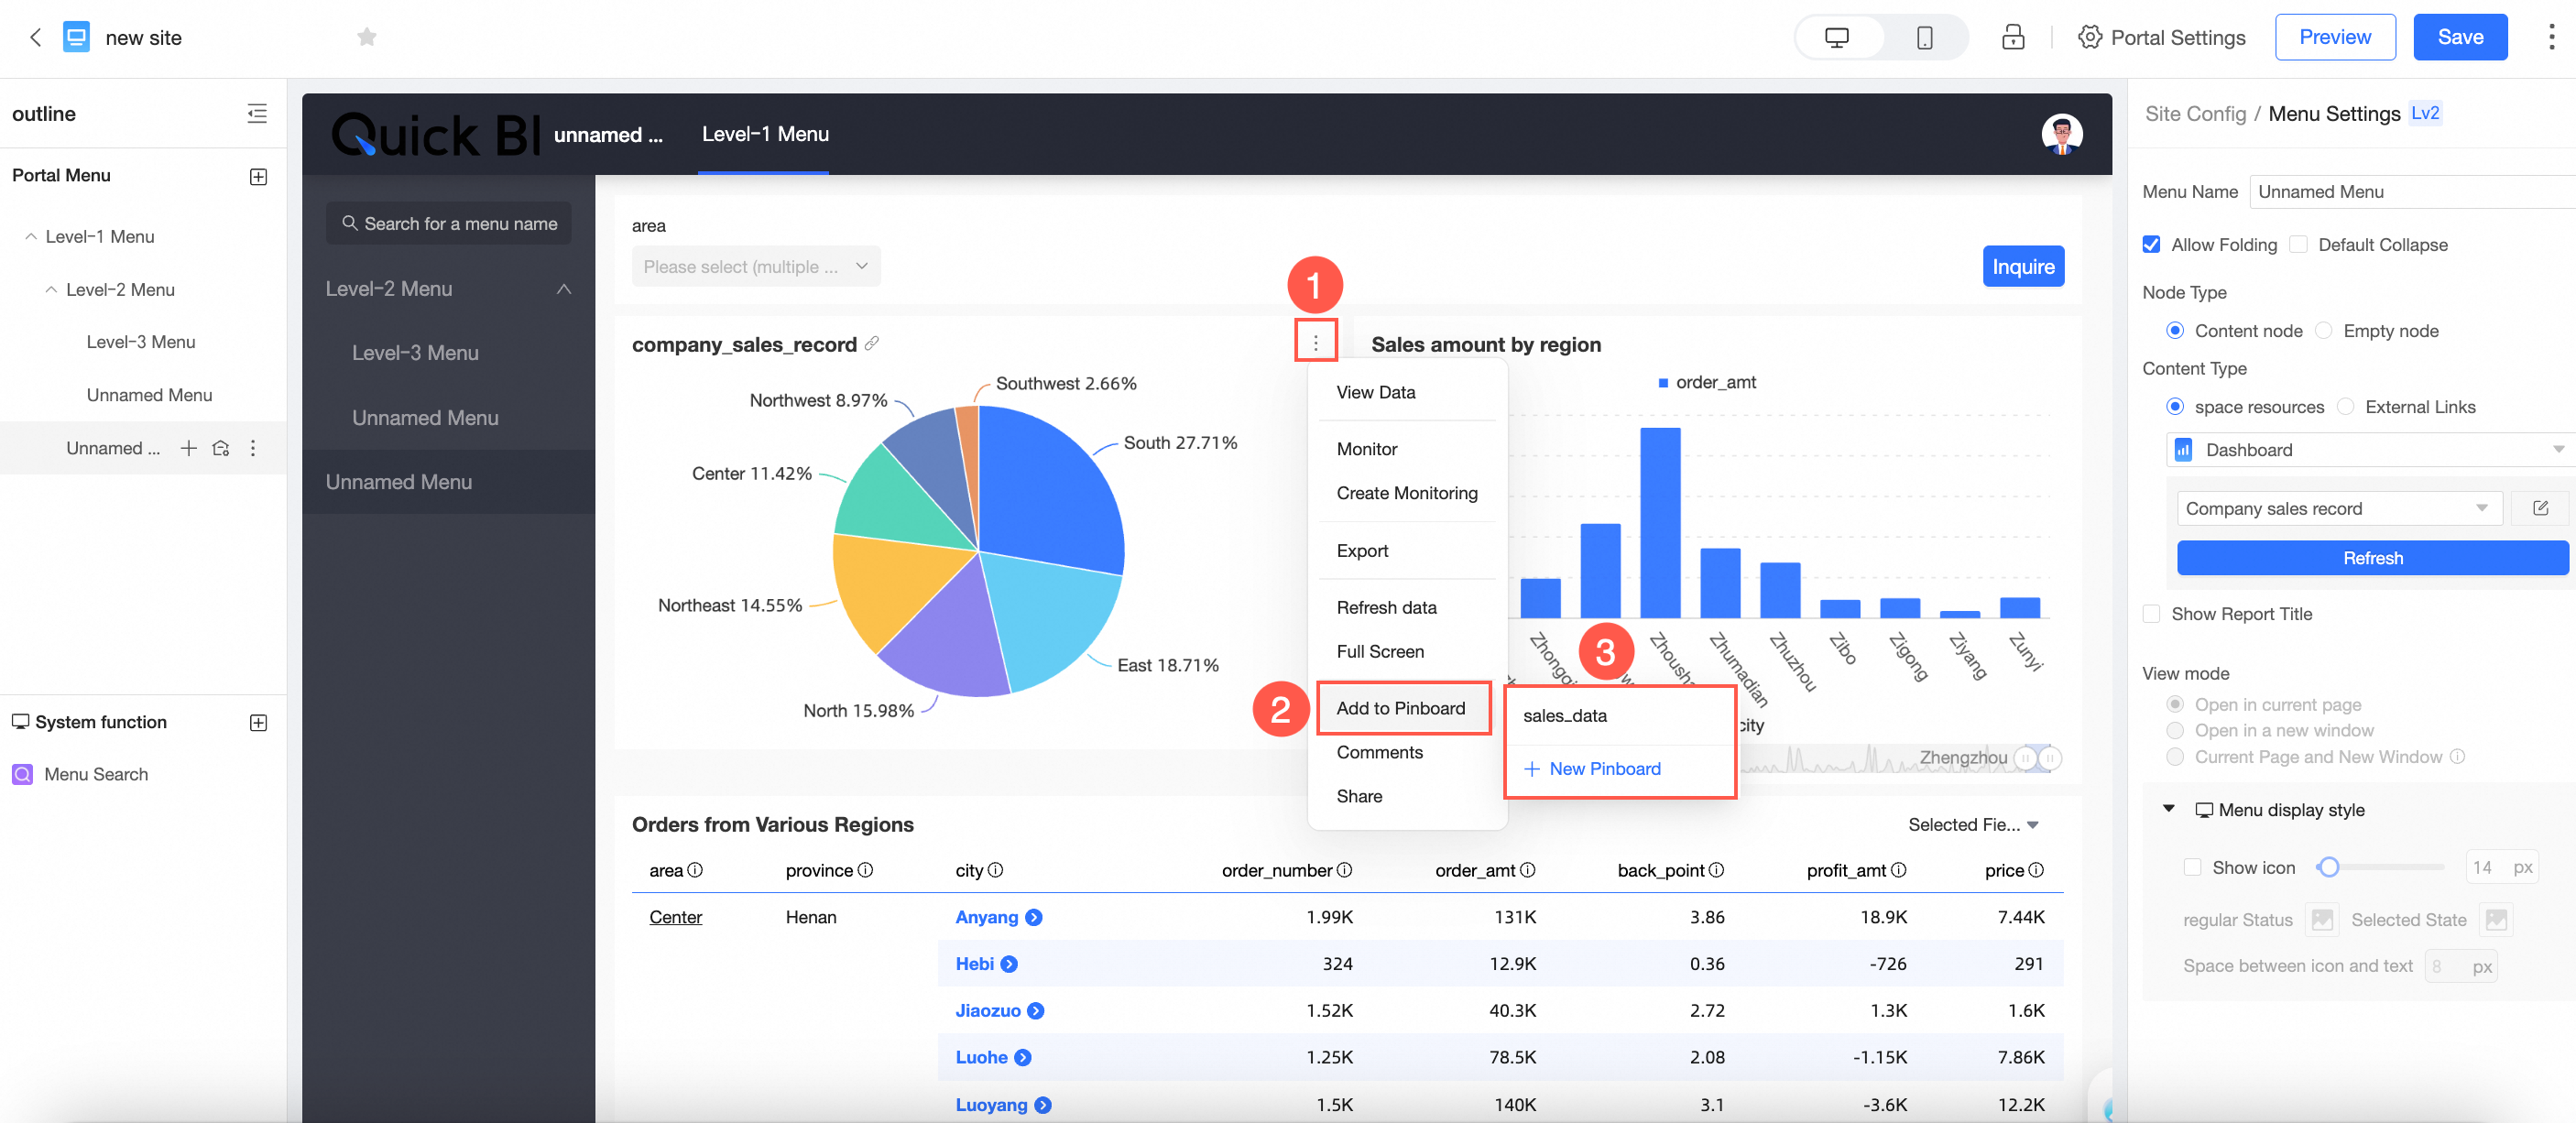Click the lock icon in top bar

(x=2012, y=38)
